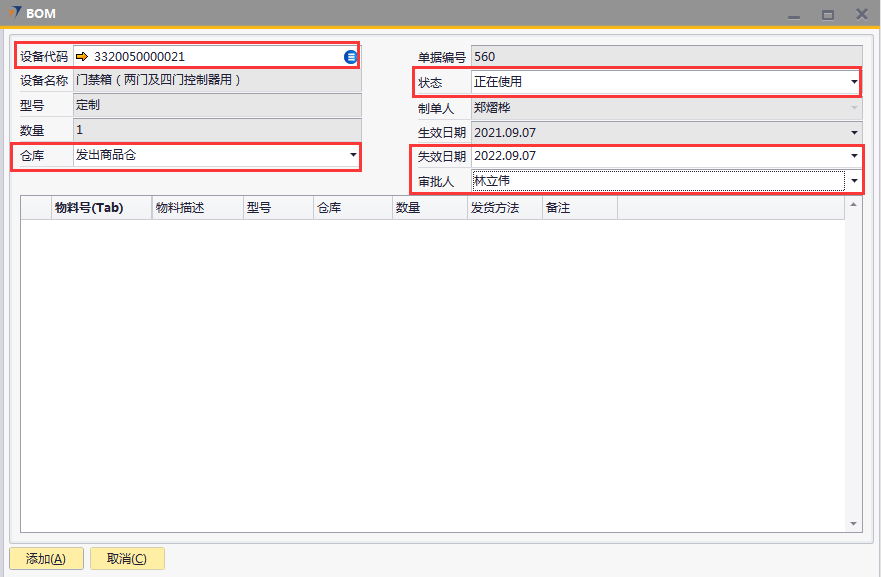Open the blue list icon in 设备代码 field

(350, 57)
